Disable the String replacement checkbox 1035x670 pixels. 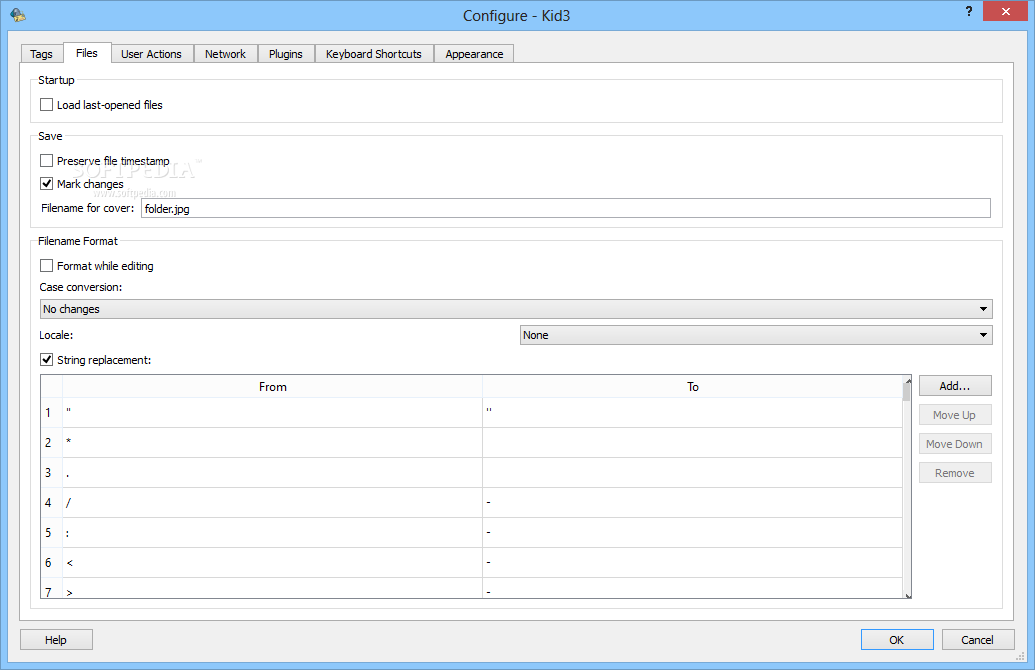[x=46, y=360]
